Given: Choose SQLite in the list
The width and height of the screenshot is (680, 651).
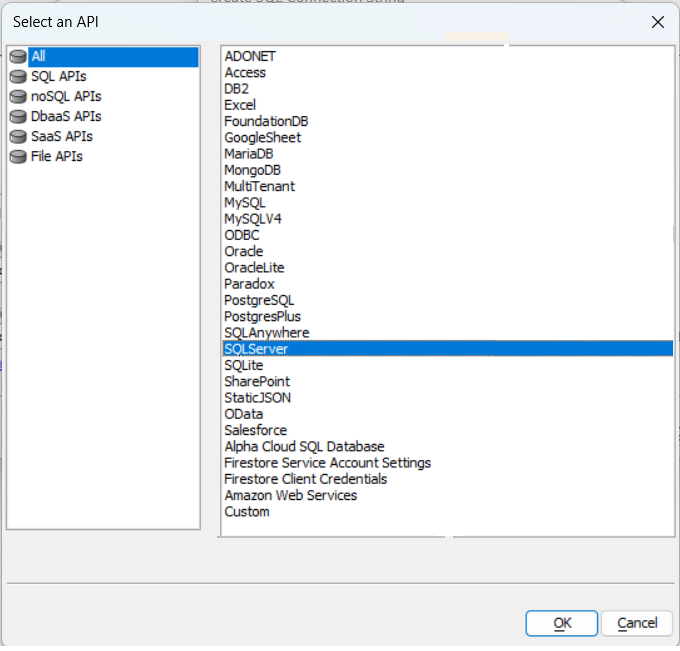Looking at the screenshot, I should click(243, 366).
